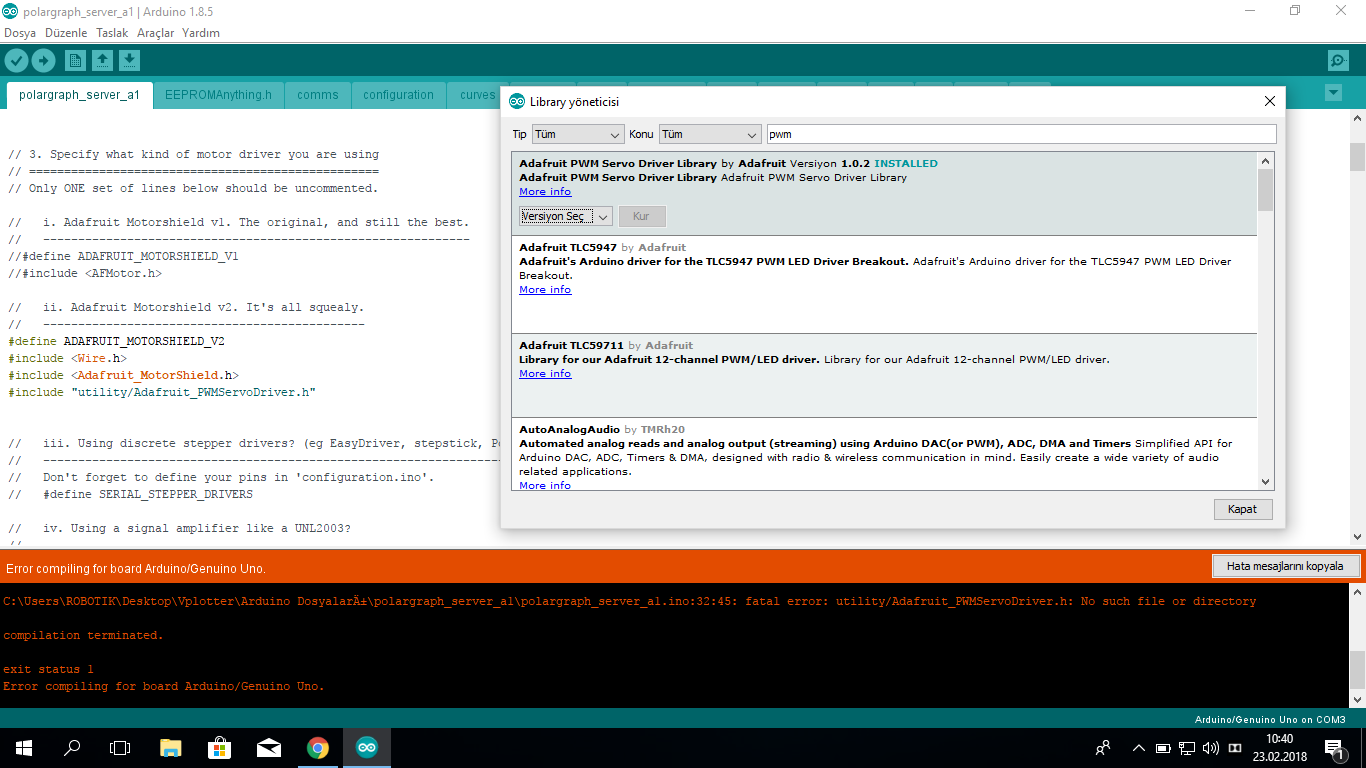The height and width of the screenshot is (768, 1366).
Task: Open Microsoft Store from the taskbar
Action: tap(220, 748)
